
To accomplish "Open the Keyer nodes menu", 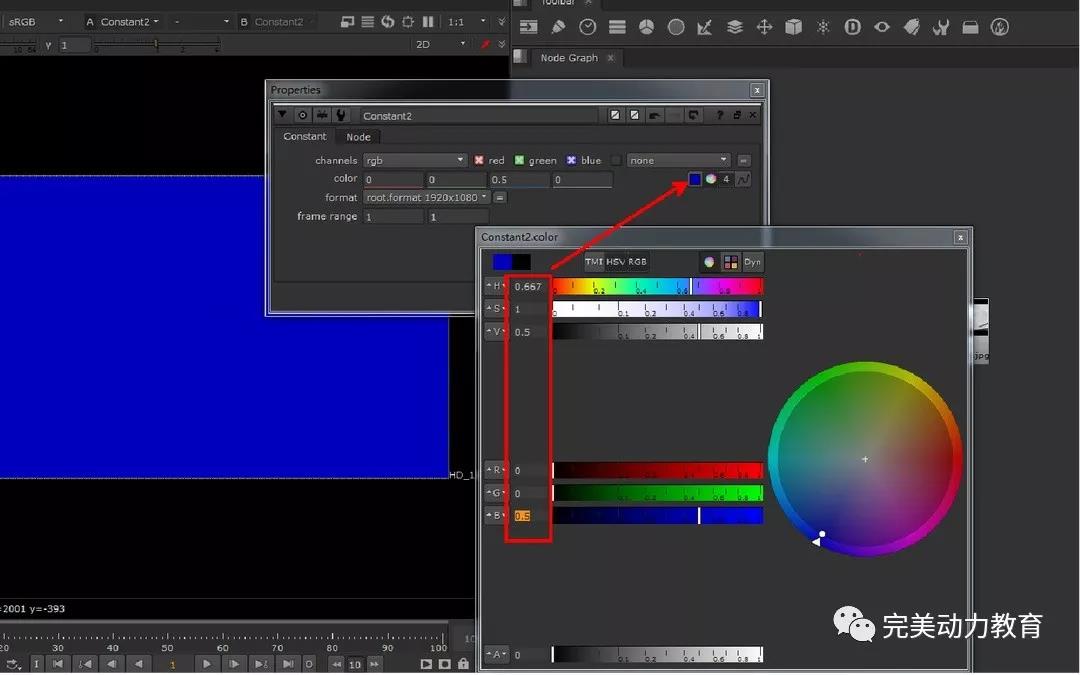I will [705, 27].
